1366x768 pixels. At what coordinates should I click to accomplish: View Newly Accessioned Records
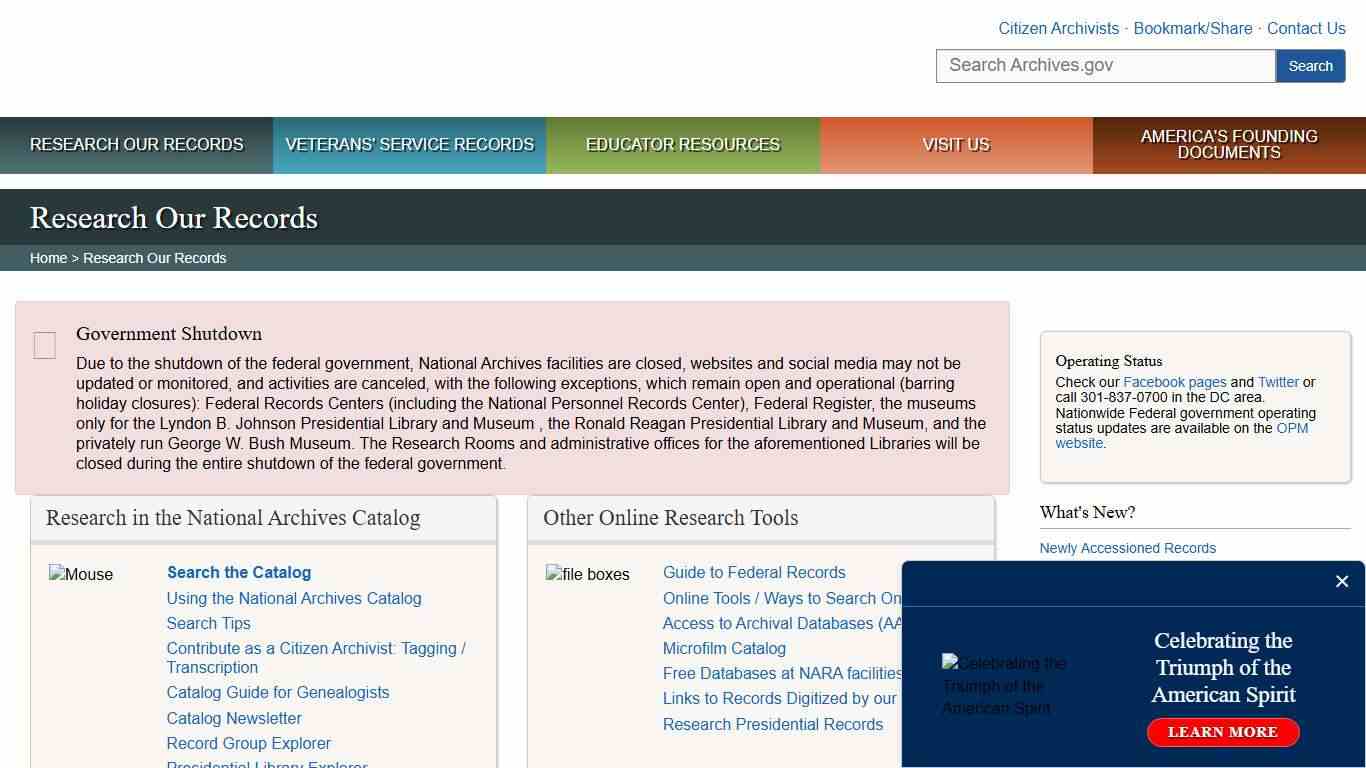tap(1127, 547)
